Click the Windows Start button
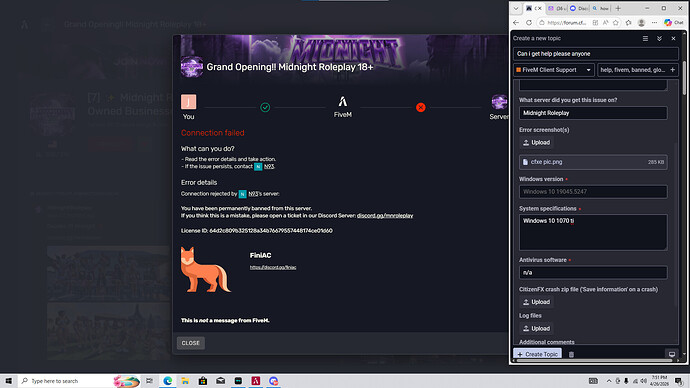This screenshot has width=690, height=388. (8, 381)
